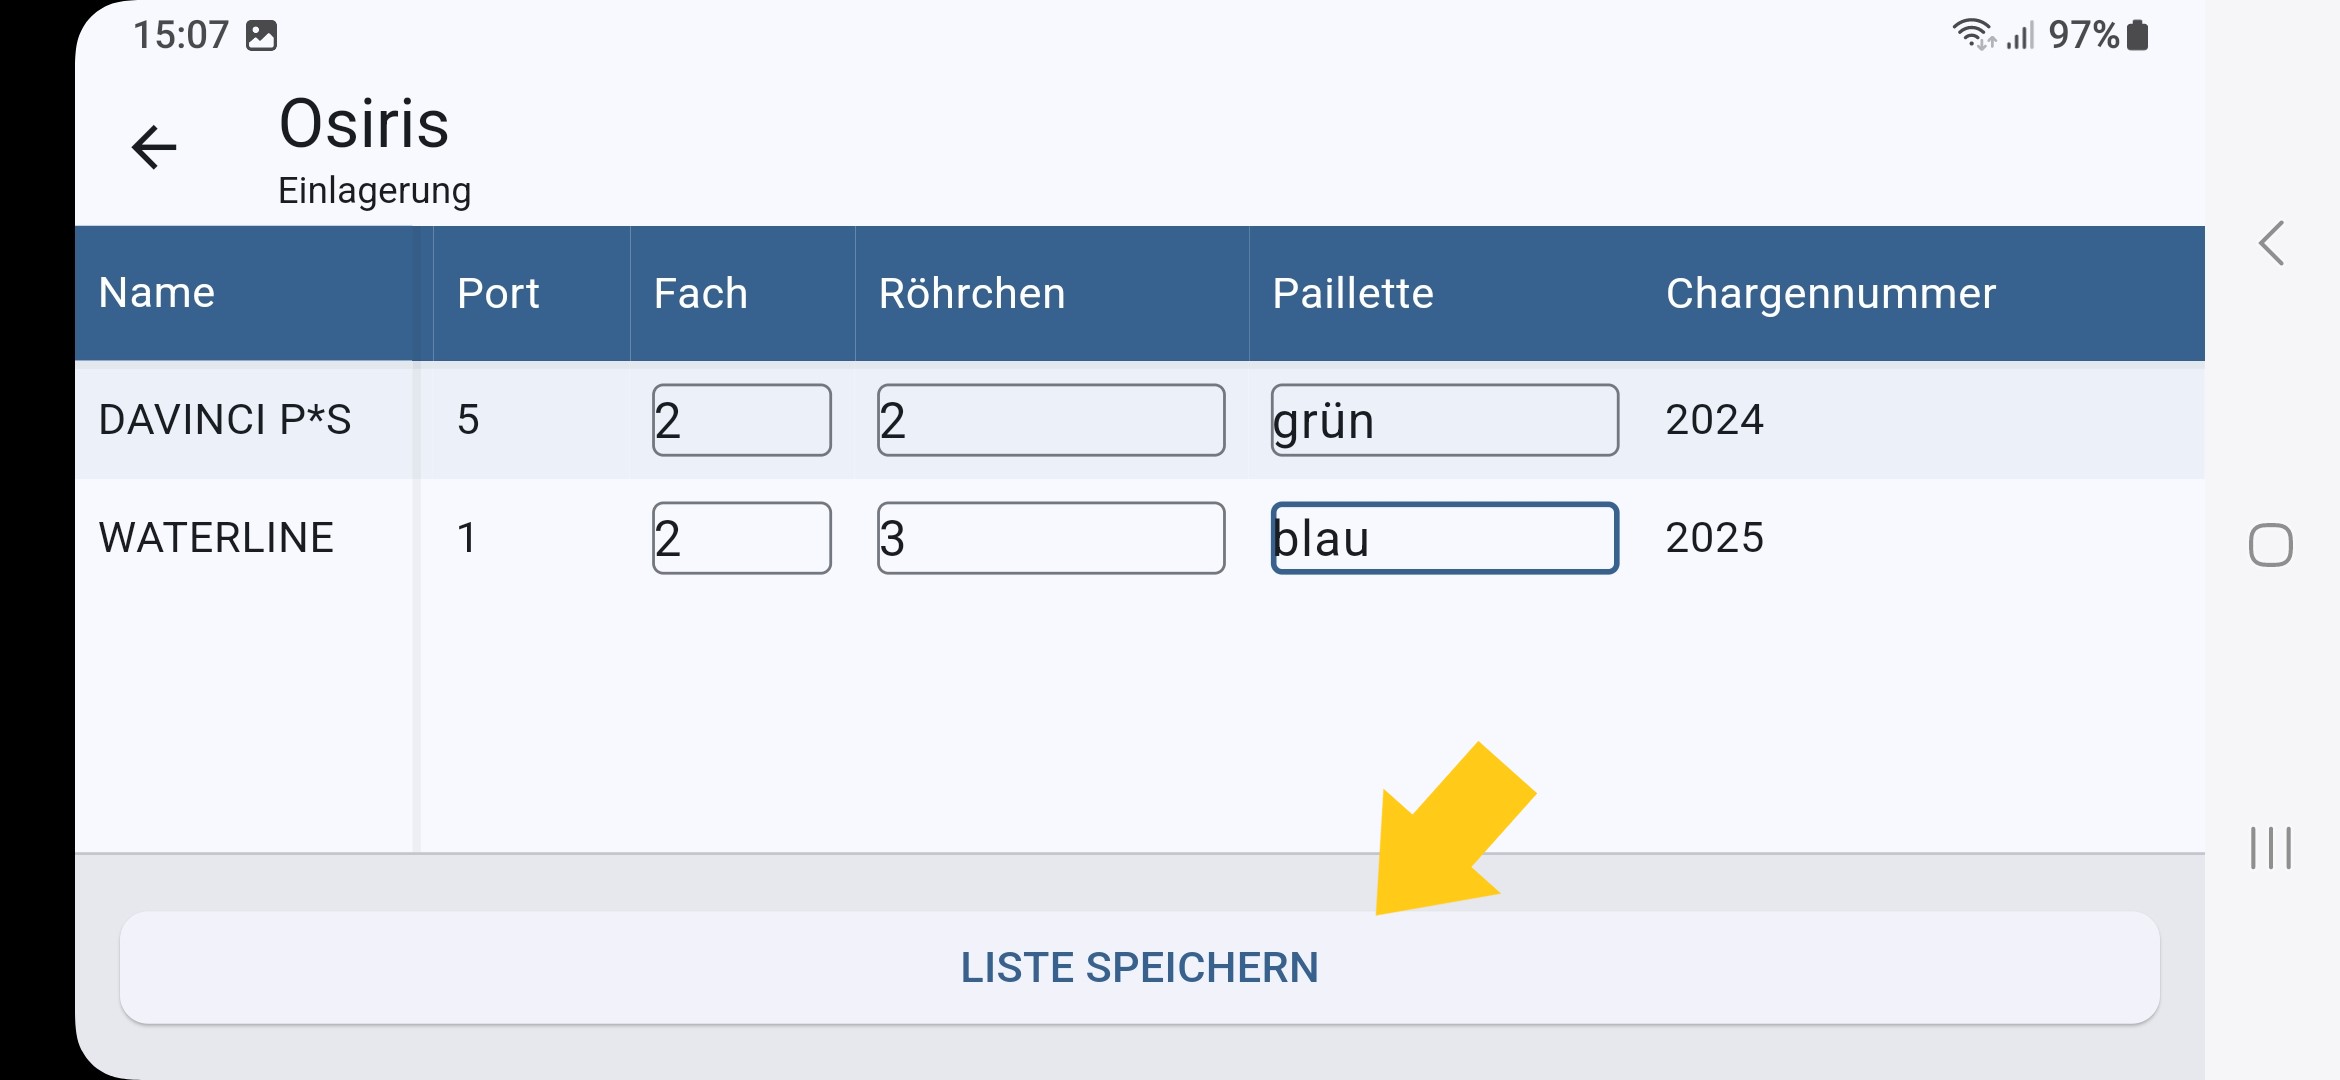Viewport: 2340px width, 1080px height.
Task: Select the Paillette column header
Action: click(x=1353, y=293)
